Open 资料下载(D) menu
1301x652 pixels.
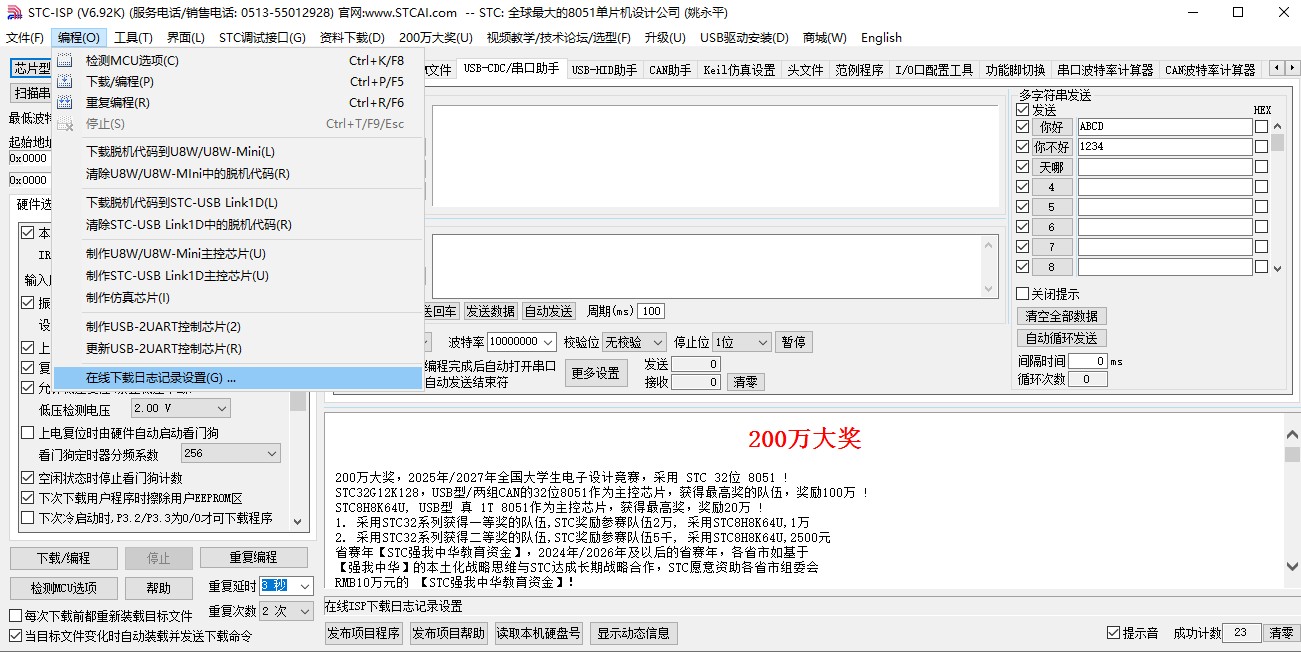(352, 38)
